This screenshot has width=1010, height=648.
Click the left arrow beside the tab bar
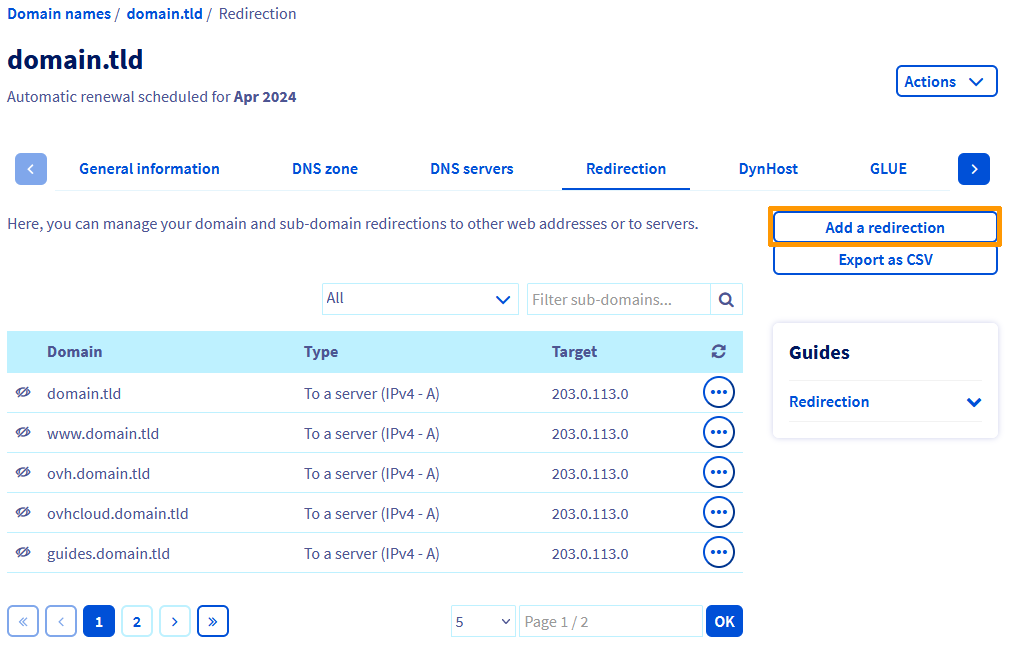[30, 168]
